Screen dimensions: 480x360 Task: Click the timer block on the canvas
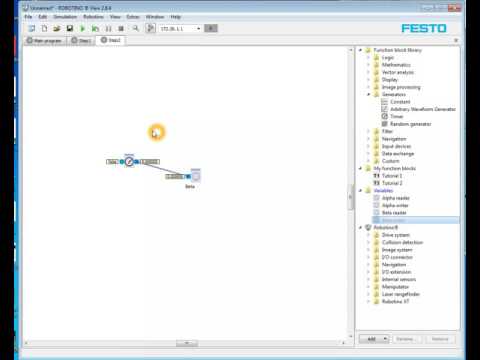click(x=129, y=162)
